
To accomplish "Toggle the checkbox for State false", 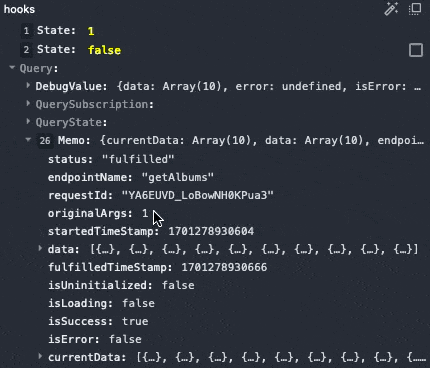I will pyautogui.click(x=416, y=50).
